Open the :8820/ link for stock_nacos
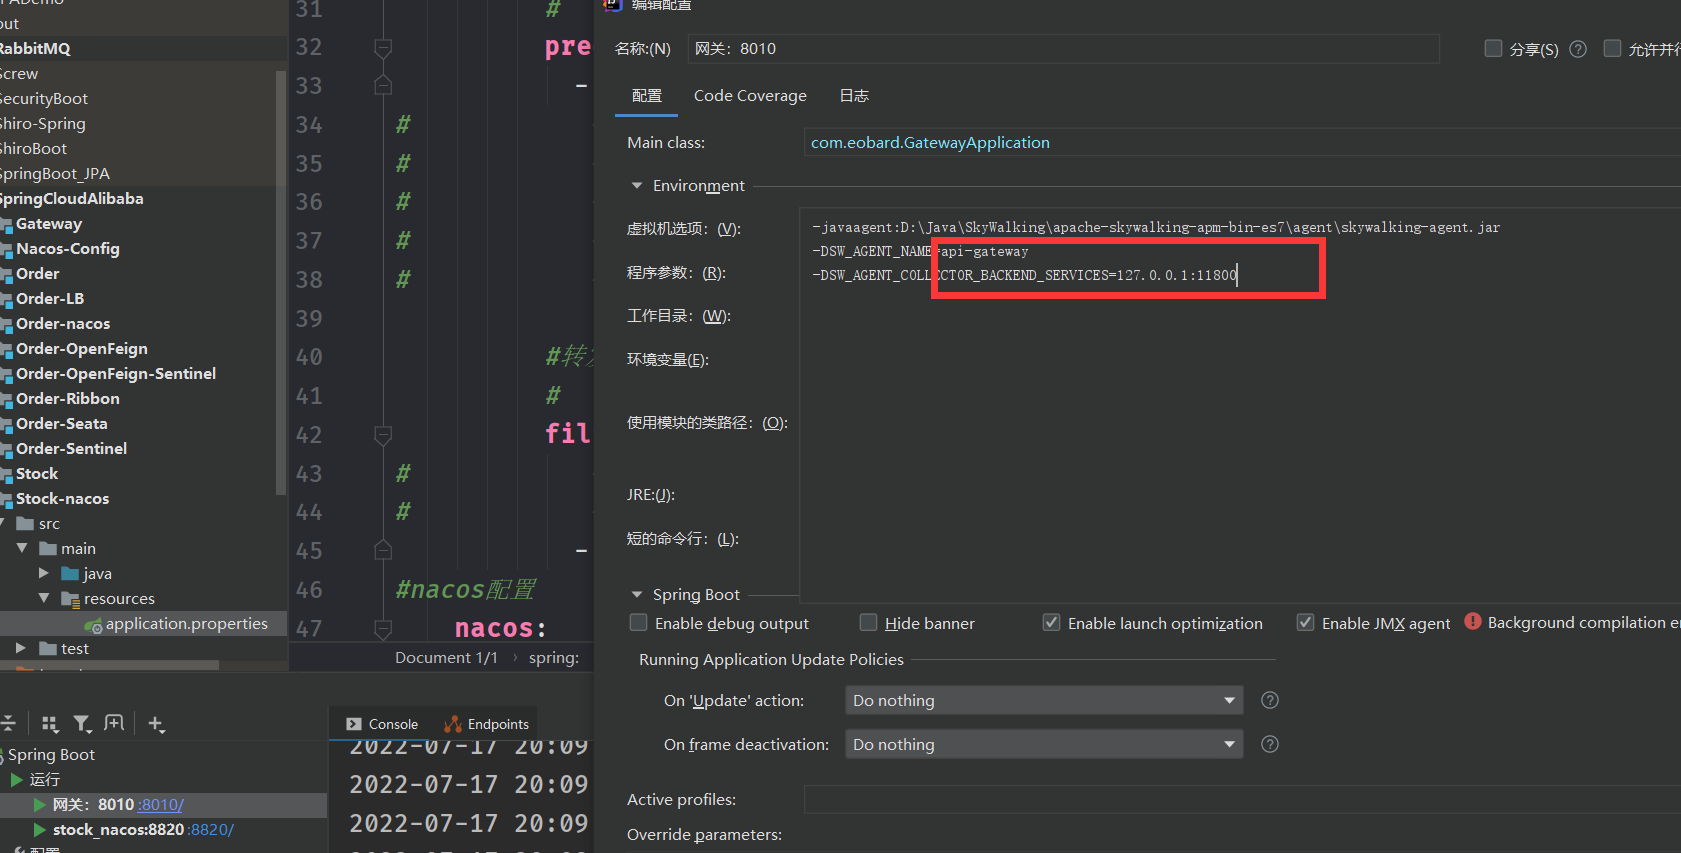 (x=211, y=830)
